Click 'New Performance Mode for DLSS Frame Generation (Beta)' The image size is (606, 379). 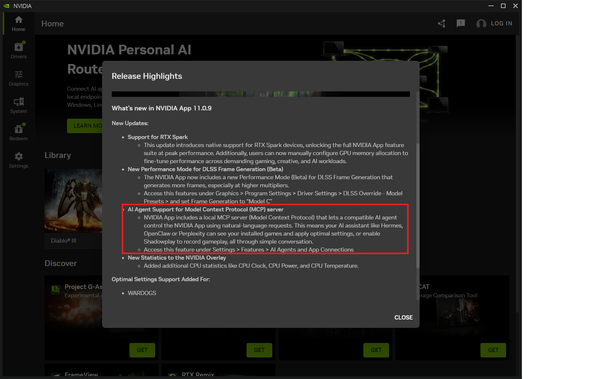[205, 169]
